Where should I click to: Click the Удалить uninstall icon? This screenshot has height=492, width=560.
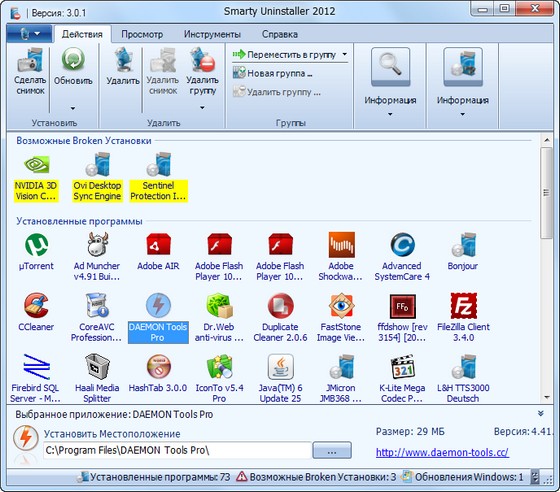click(x=123, y=61)
